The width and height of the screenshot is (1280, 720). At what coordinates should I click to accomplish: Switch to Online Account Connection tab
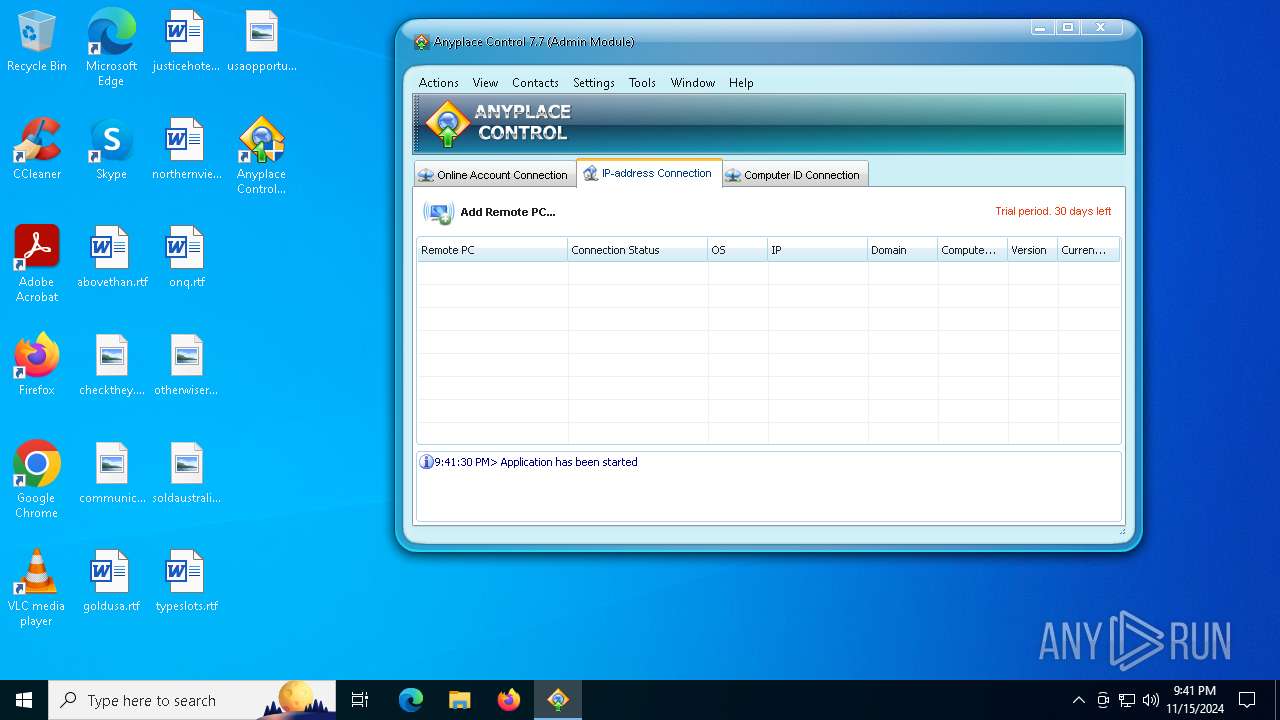pos(494,175)
